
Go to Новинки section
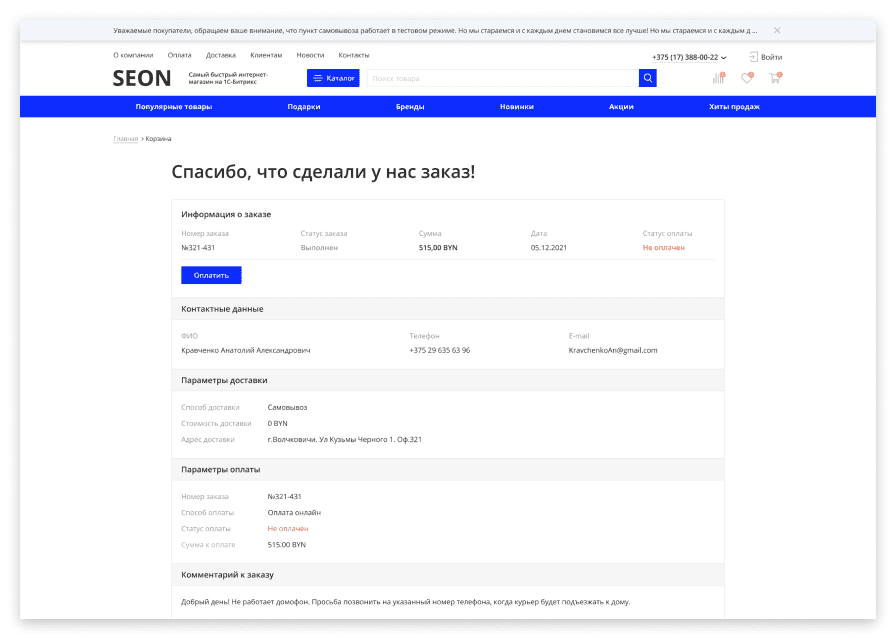pos(517,106)
